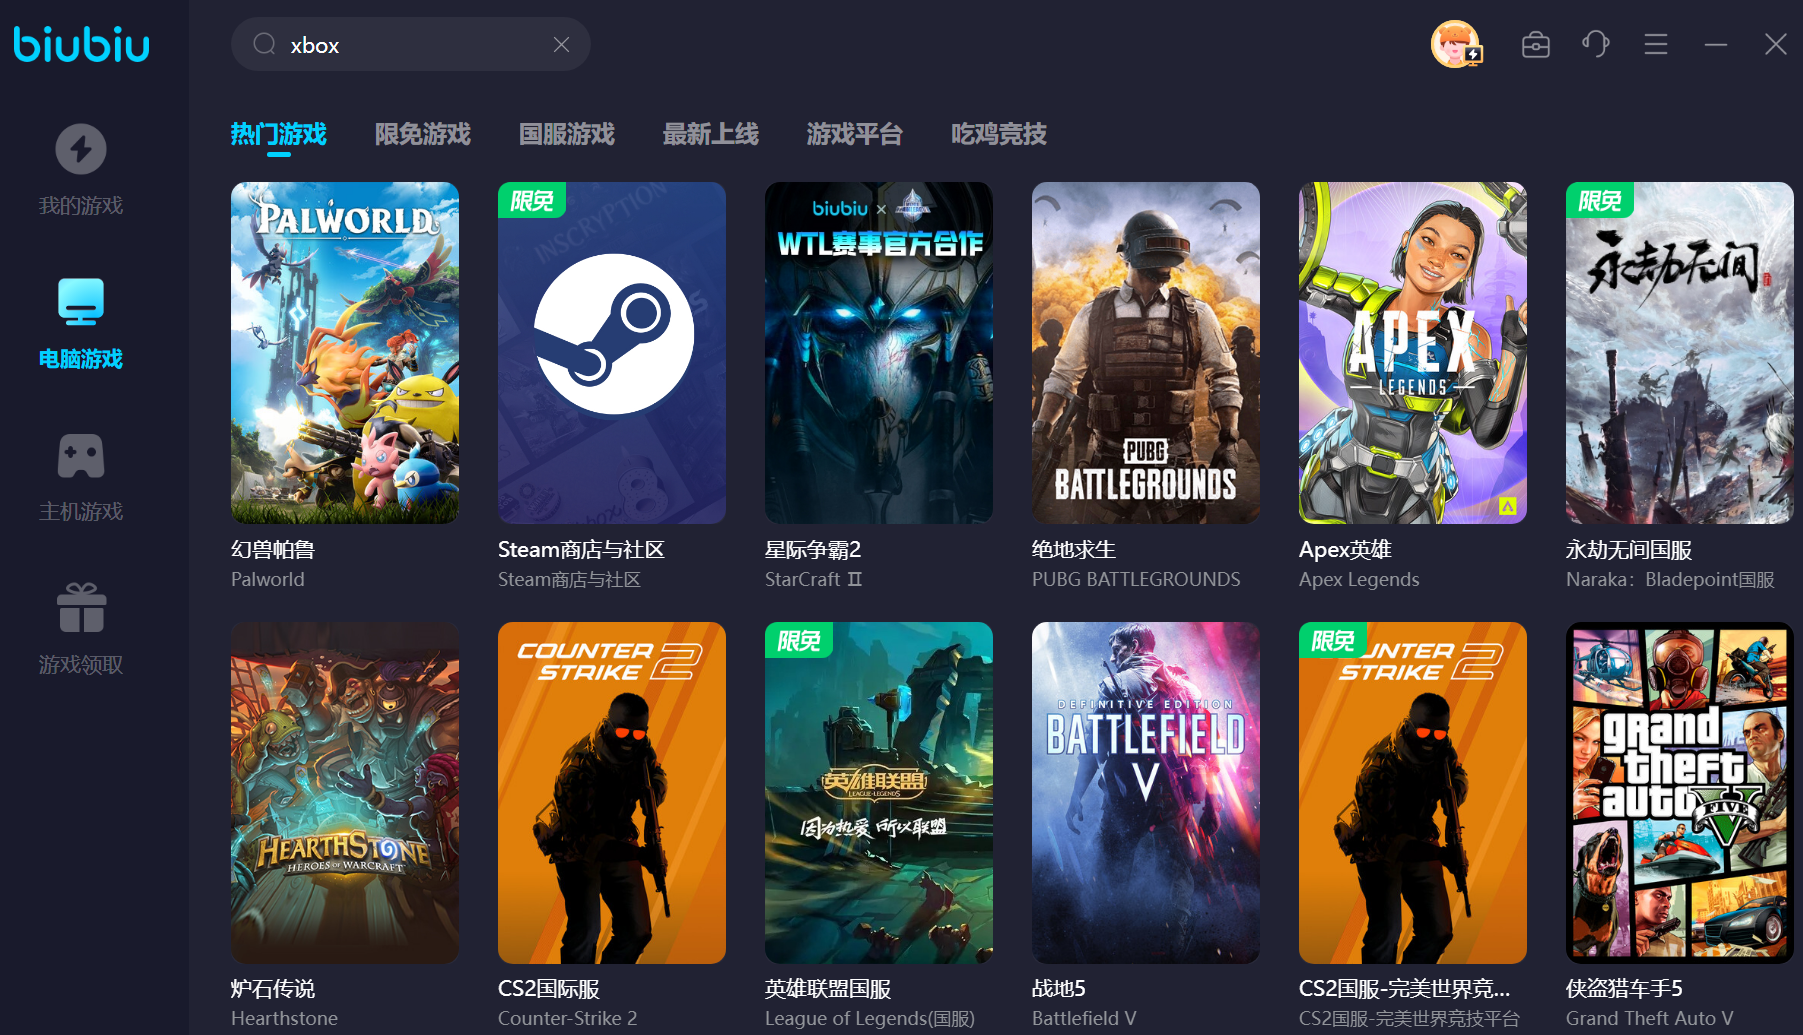
Task: Click the 限免 badge on Naraka cover
Action: [x=1600, y=200]
